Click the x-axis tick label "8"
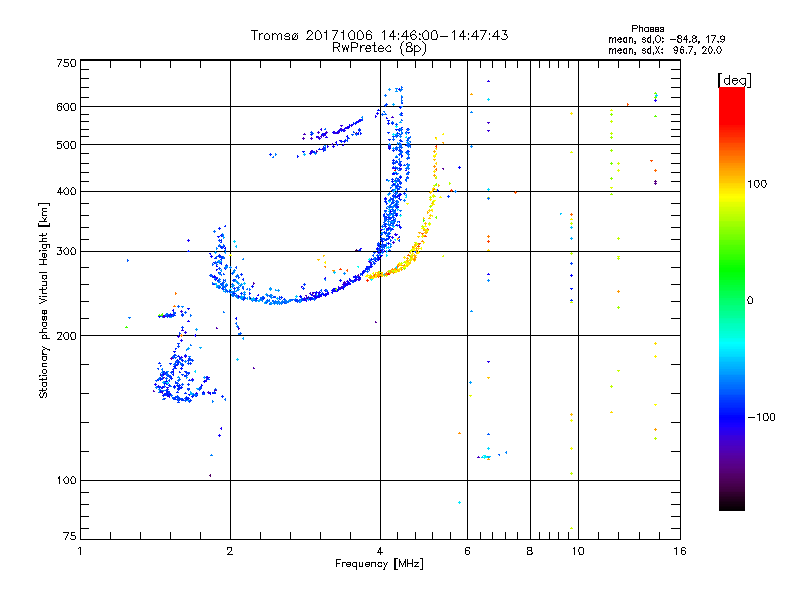Screen dimensions: 800x600 (x=530, y=551)
